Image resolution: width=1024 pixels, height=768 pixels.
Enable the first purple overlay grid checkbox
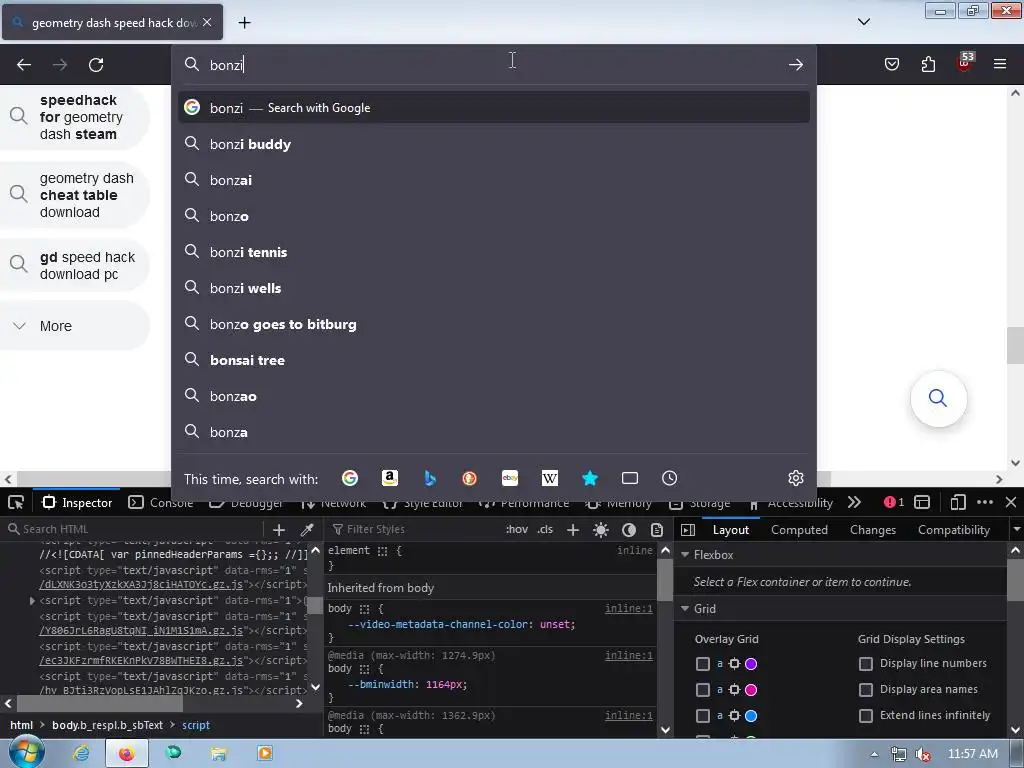click(703, 664)
